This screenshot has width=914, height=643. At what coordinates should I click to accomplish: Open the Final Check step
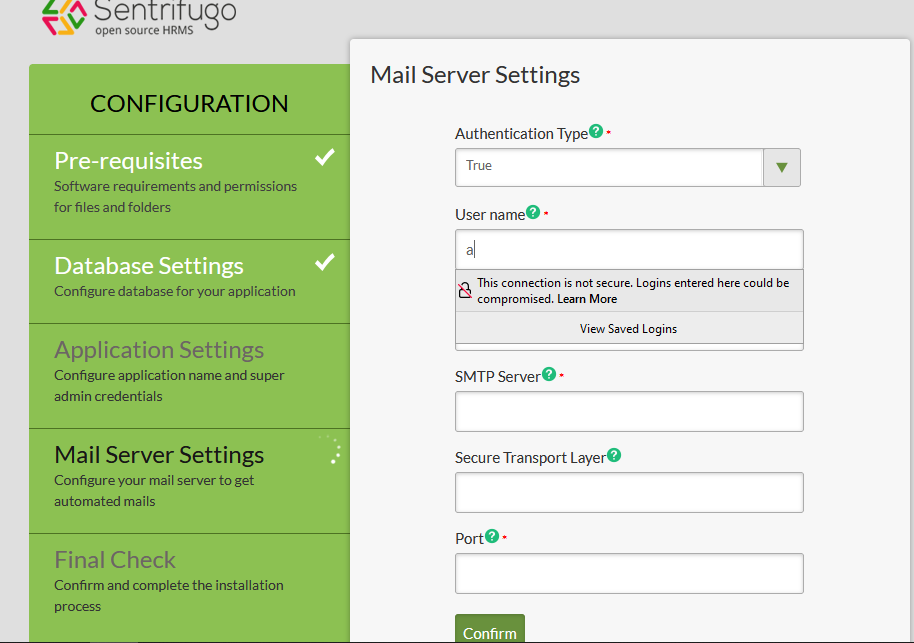115,560
